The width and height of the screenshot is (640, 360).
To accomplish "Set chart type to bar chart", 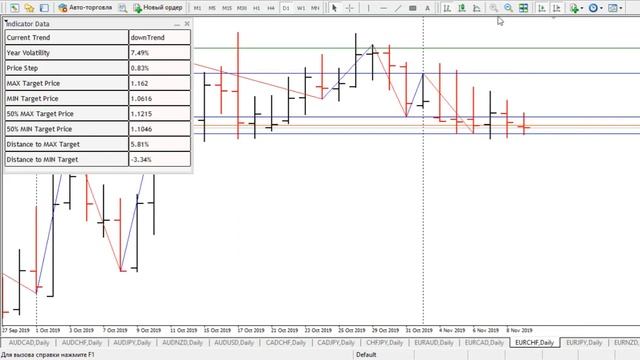I will coord(447,8).
